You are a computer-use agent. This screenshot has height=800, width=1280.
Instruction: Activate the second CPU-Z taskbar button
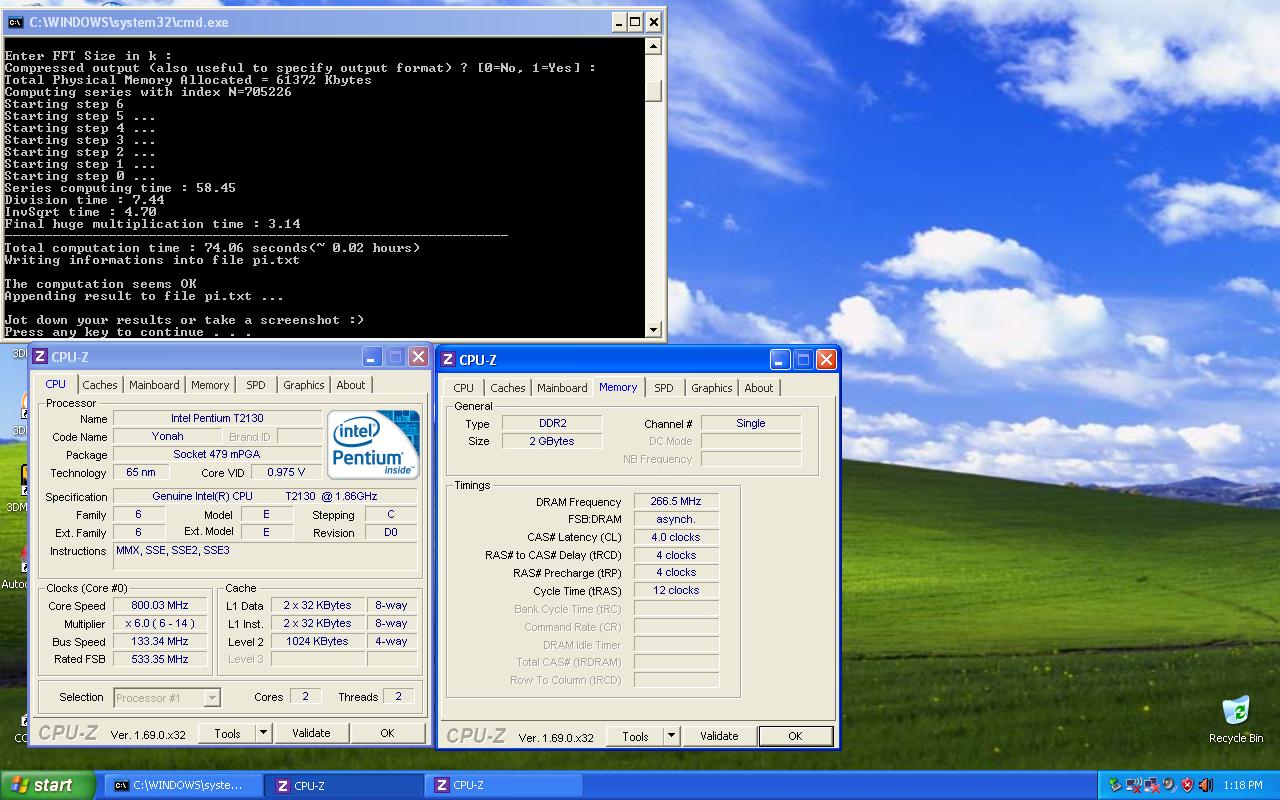click(505, 786)
